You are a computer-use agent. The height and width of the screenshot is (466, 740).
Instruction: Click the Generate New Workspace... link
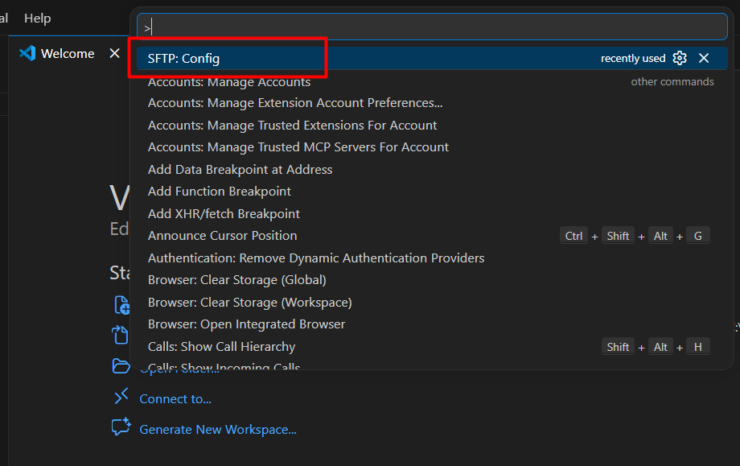[217, 429]
